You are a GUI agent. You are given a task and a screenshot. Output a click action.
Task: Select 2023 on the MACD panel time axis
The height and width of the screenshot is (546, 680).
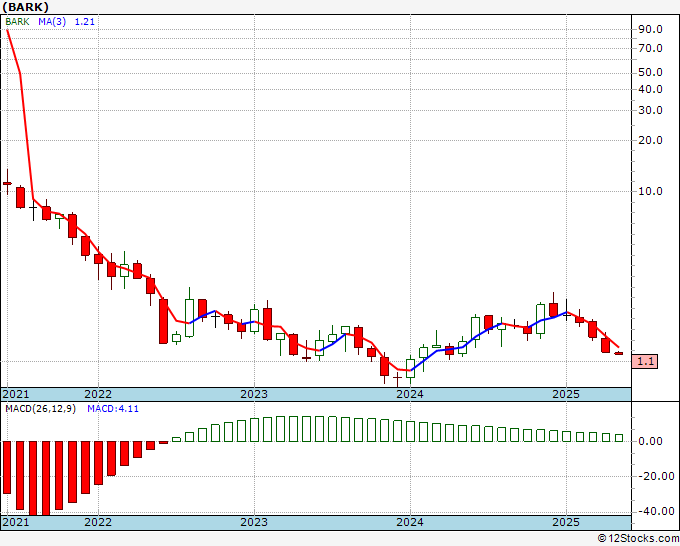tap(254, 522)
